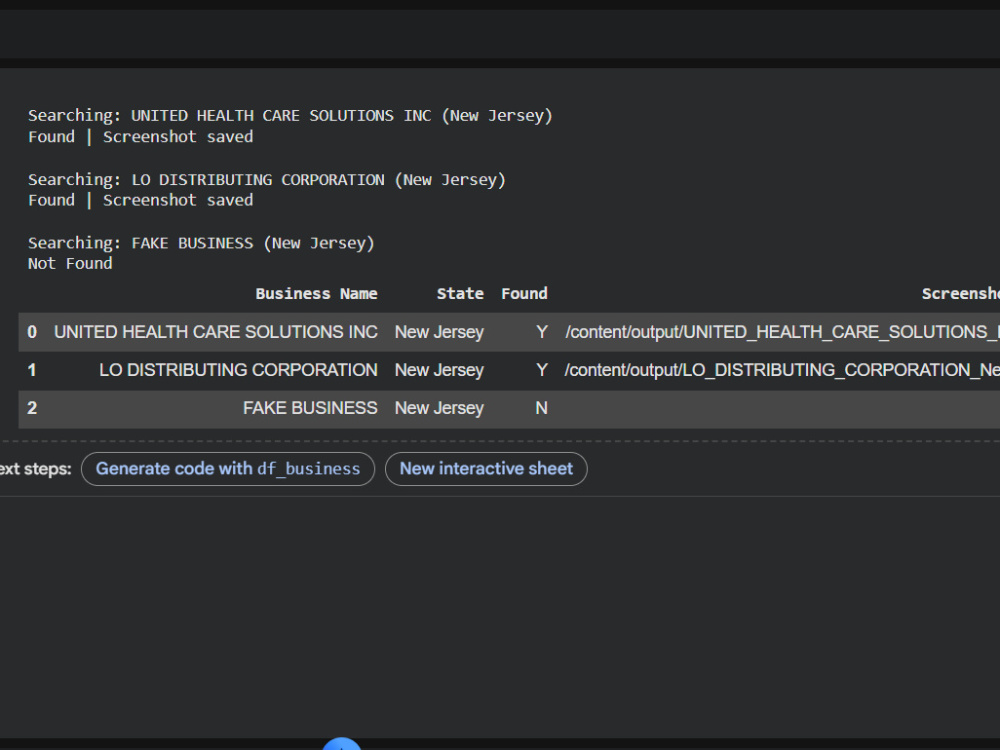This screenshot has width=1000, height=750.
Task: Click log line Searching: FAKE BUSINESS
Action: pos(201,243)
